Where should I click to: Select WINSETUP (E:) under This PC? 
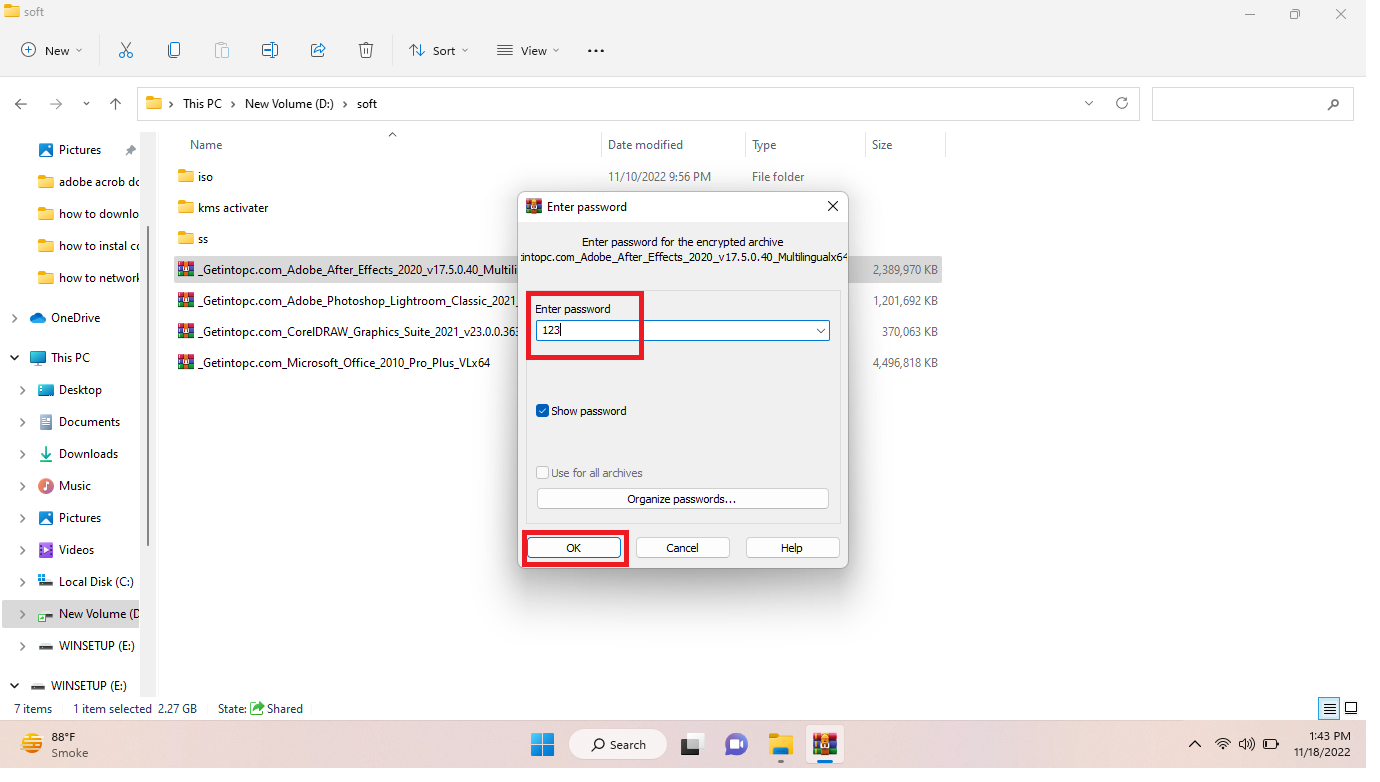(x=96, y=646)
